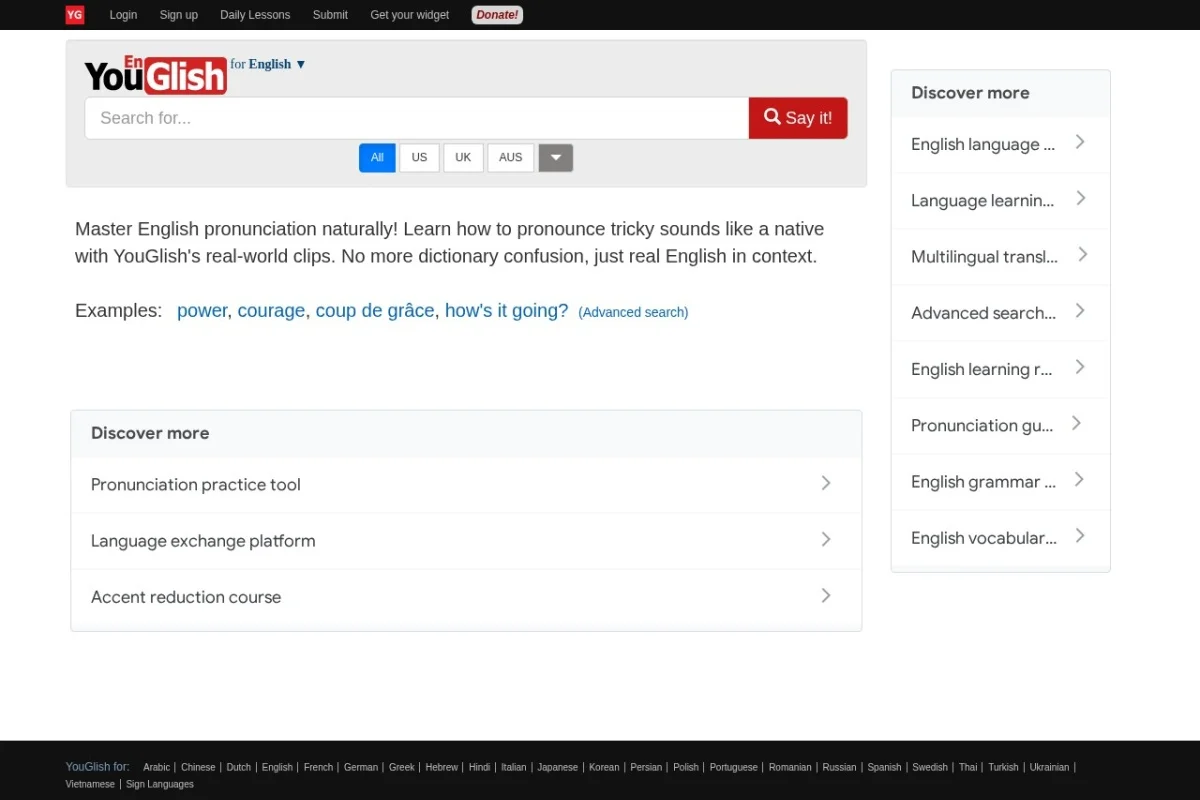Switch to YouGlish for Hindi
1200x800 pixels.
tap(479, 767)
